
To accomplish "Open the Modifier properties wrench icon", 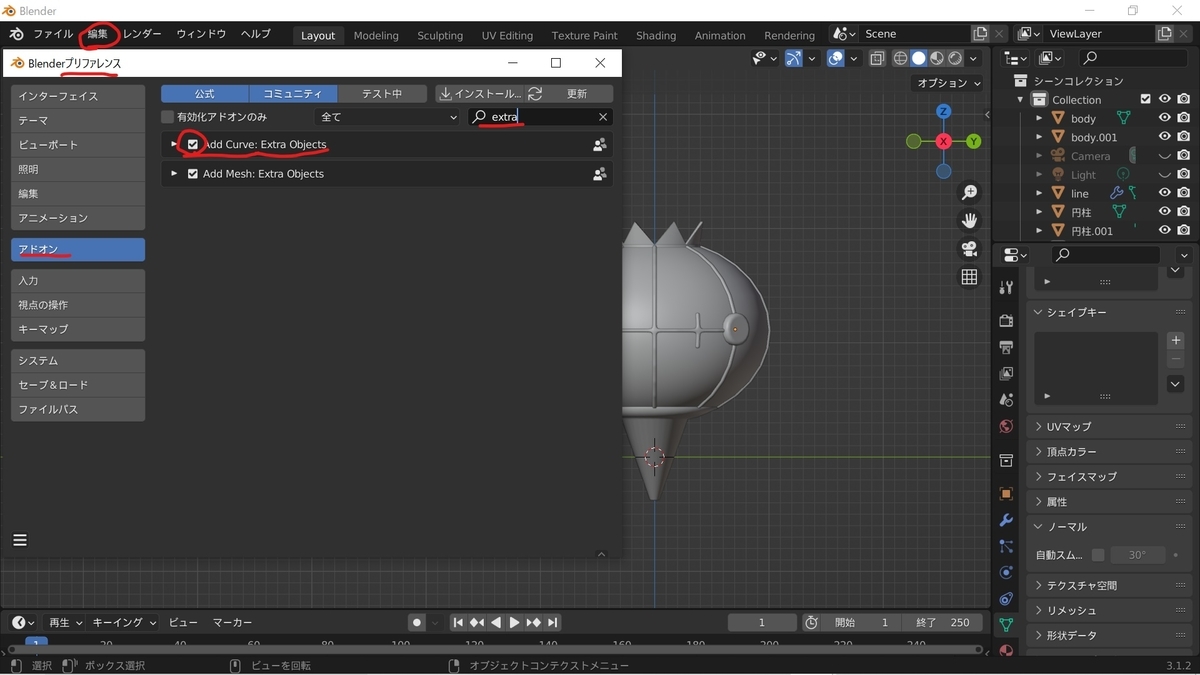I will pyautogui.click(x=1006, y=520).
